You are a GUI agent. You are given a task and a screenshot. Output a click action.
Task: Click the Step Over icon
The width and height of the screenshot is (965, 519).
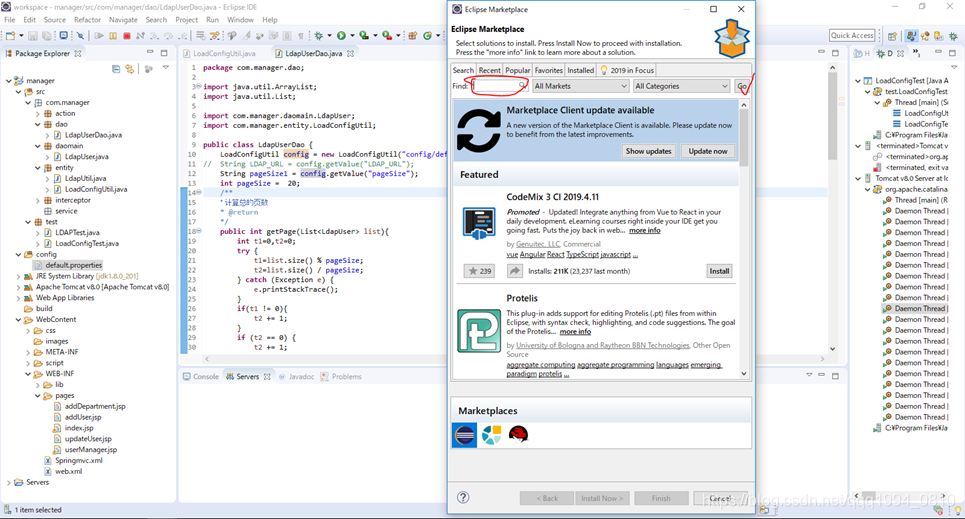click(169, 36)
